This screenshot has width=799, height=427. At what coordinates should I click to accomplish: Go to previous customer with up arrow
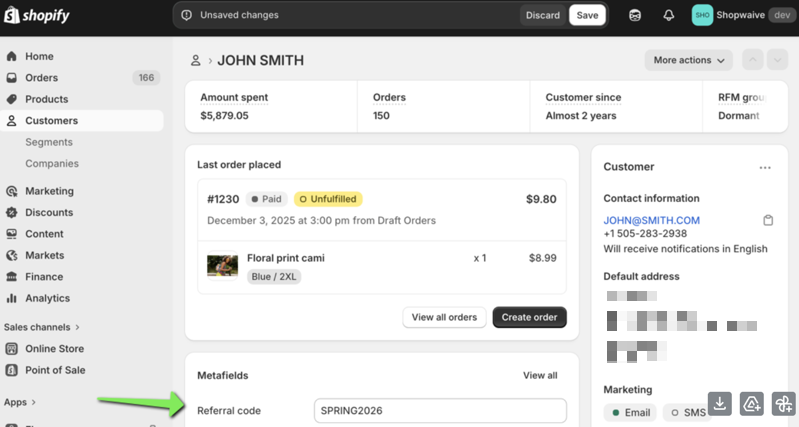(754, 60)
